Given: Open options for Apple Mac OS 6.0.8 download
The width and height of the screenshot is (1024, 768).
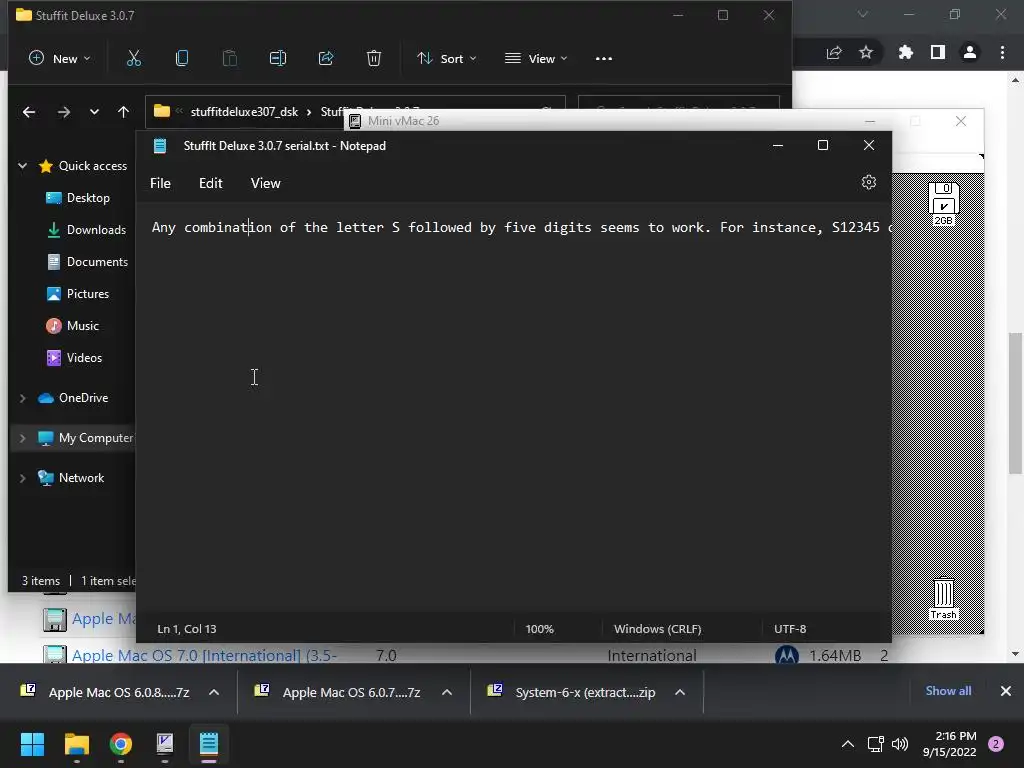Looking at the screenshot, I should tap(214, 692).
